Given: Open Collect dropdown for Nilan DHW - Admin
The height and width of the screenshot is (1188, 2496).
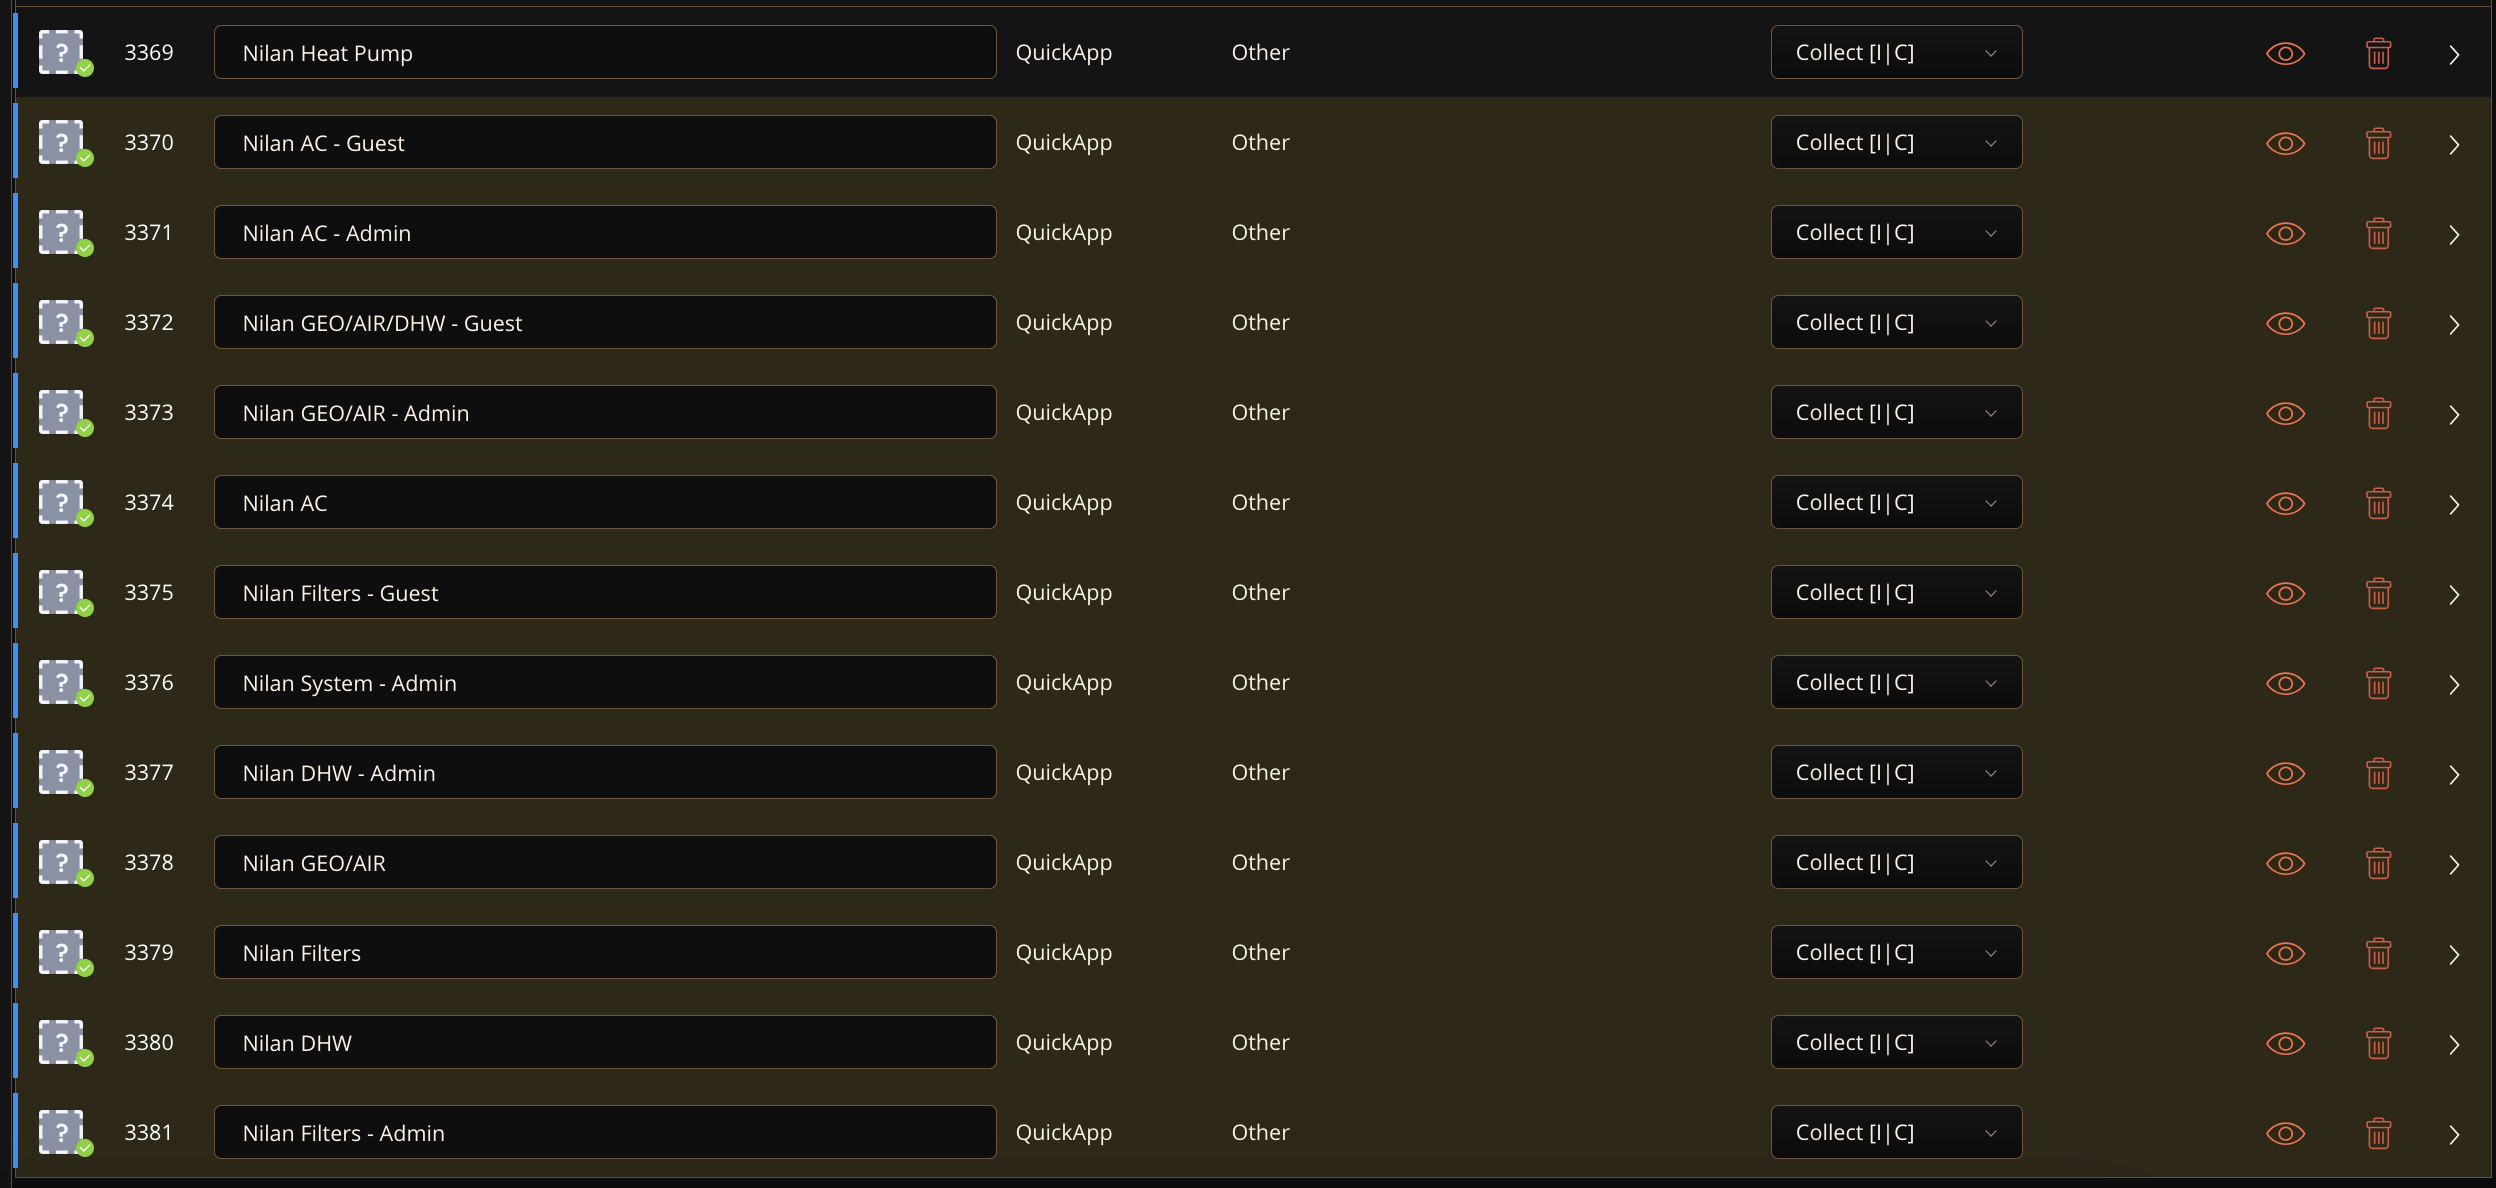Looking at the screenshot, I should [x=1896, y=772].
